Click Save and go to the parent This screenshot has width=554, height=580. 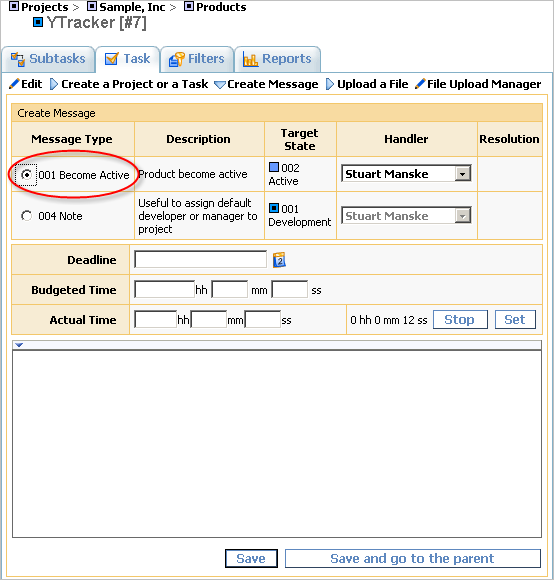pyautogui.click(x=412, y=558)
